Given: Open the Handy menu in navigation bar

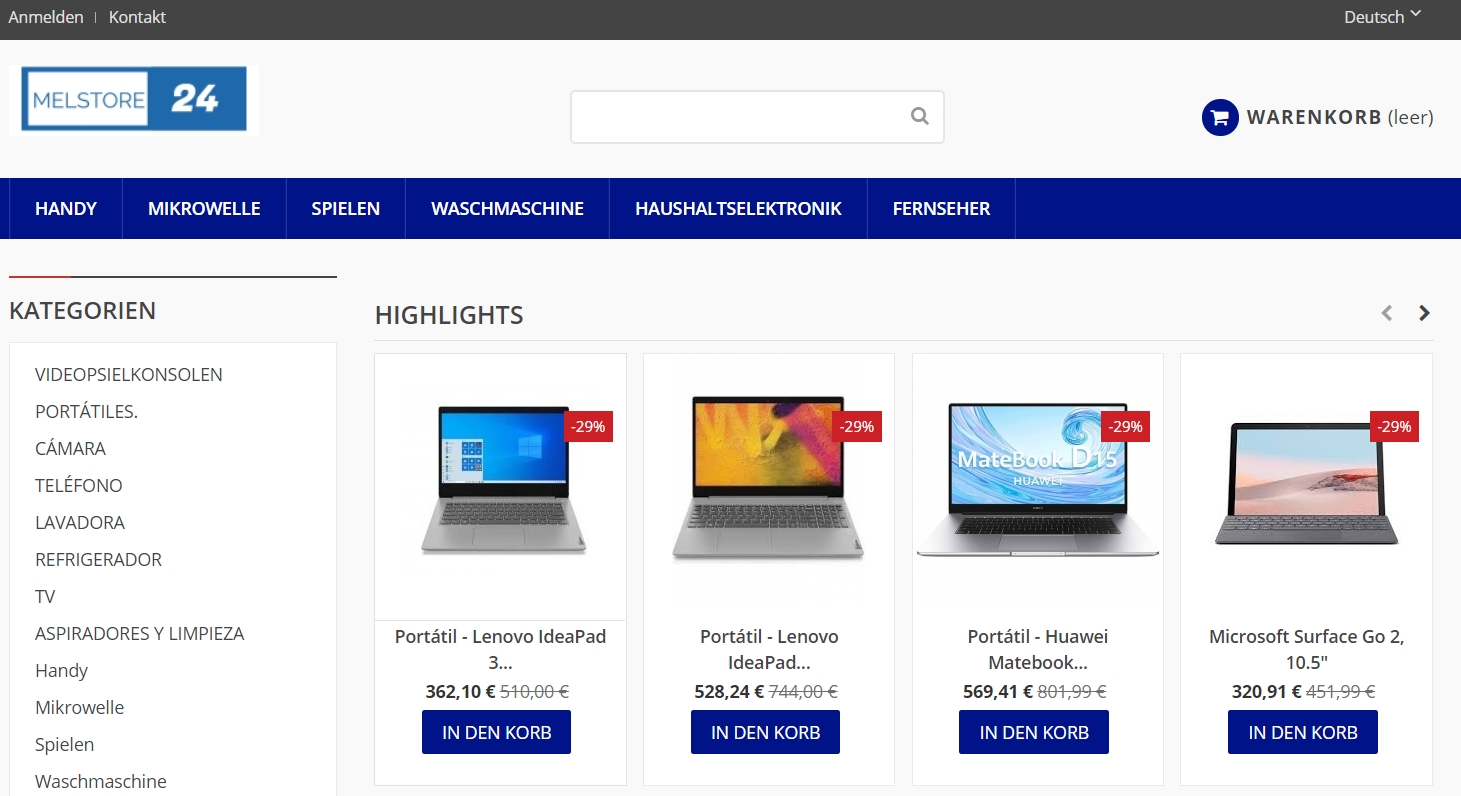Looking at the screenshot, I should [x=66, y=209].
